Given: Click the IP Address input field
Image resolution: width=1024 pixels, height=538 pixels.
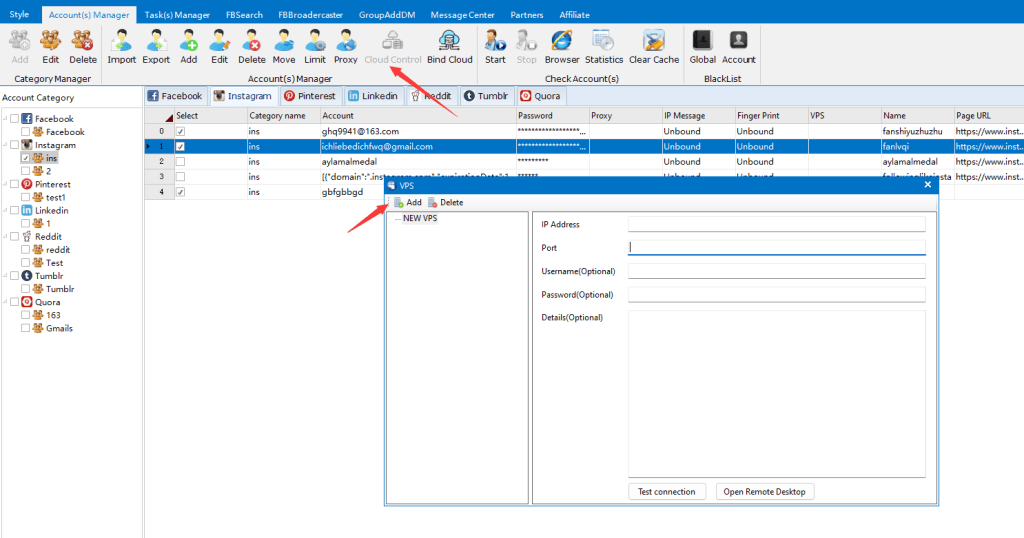Looking at the screenshot, I should click(x=776, y=224).
